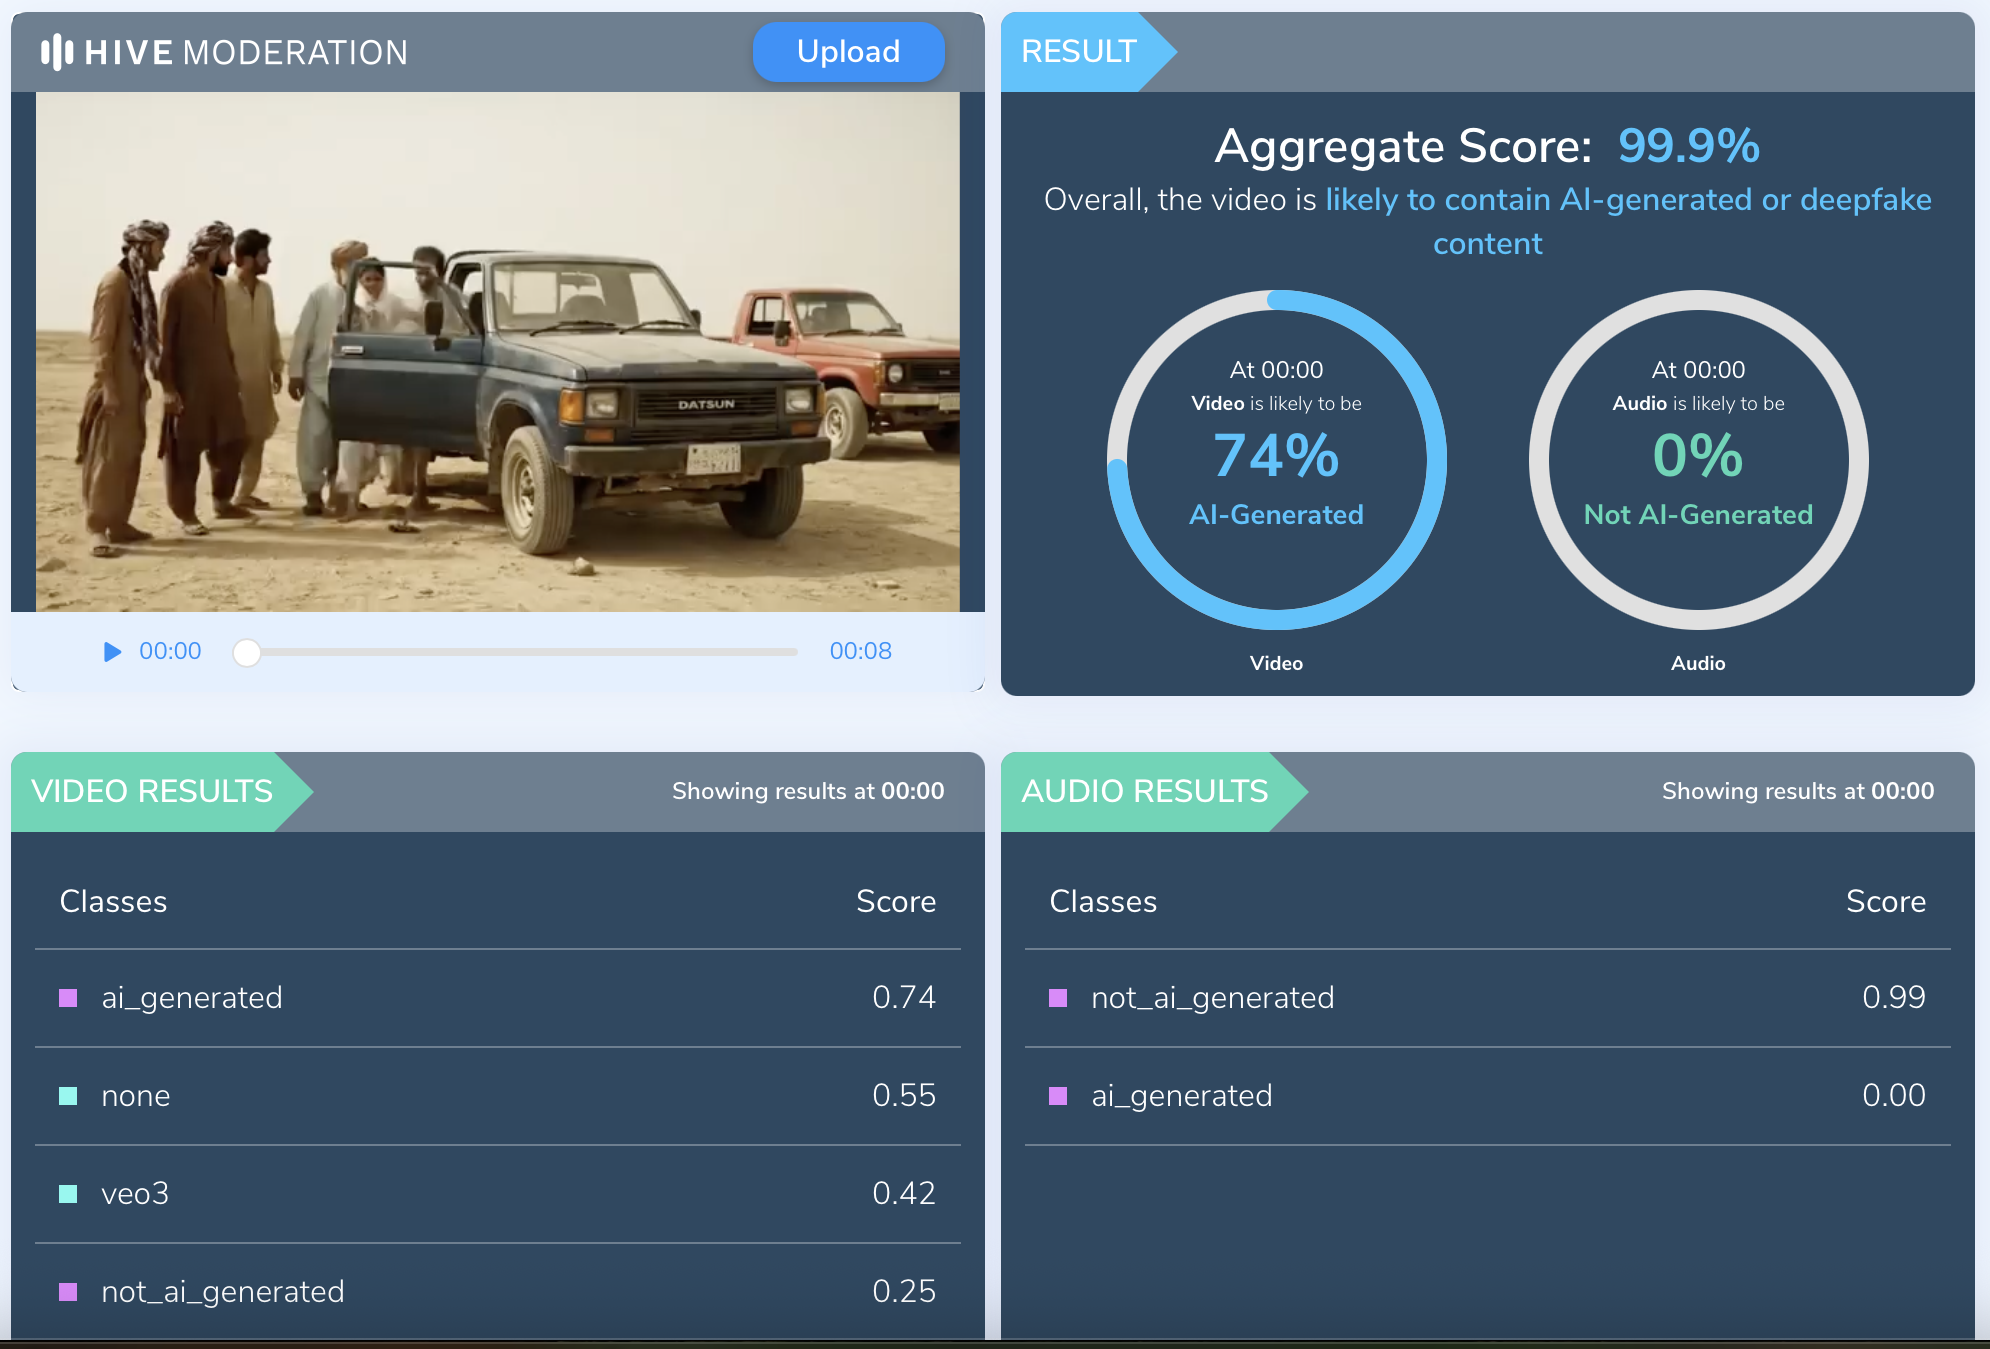
Task: Click the 00:00 current time label
Action: coord(170,651)
